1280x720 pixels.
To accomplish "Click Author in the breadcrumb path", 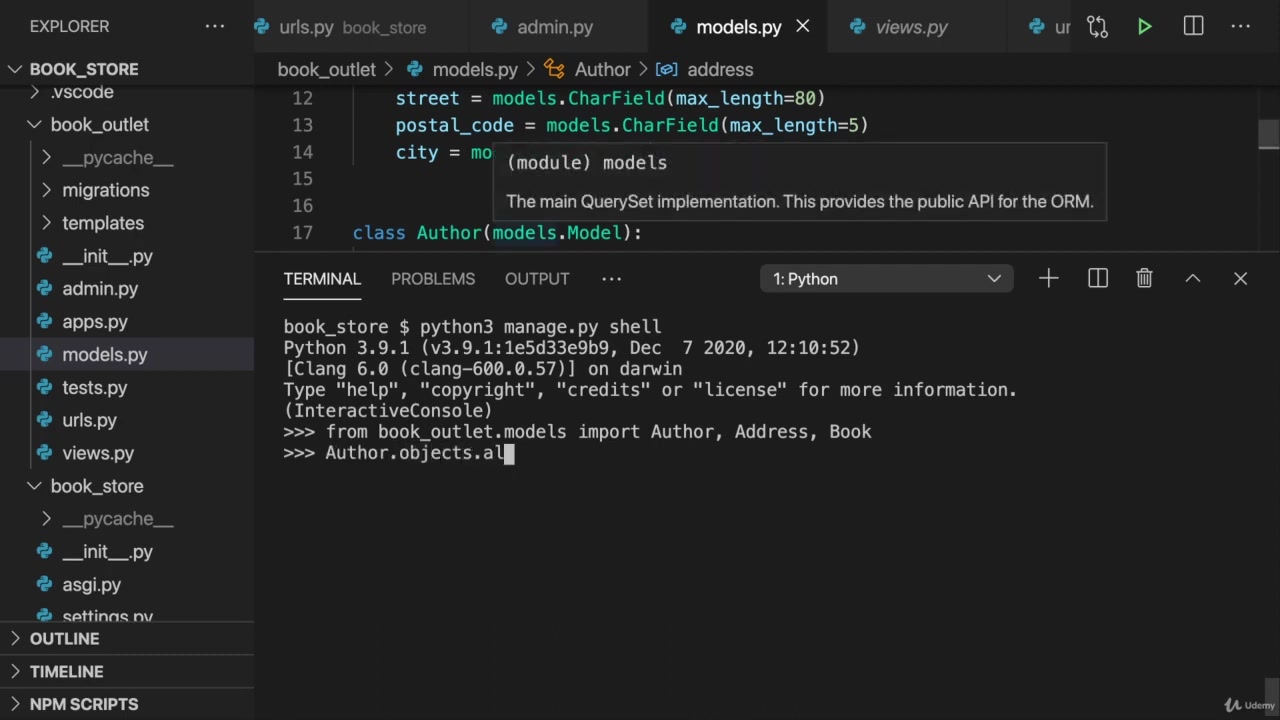I will click(602, 69).
